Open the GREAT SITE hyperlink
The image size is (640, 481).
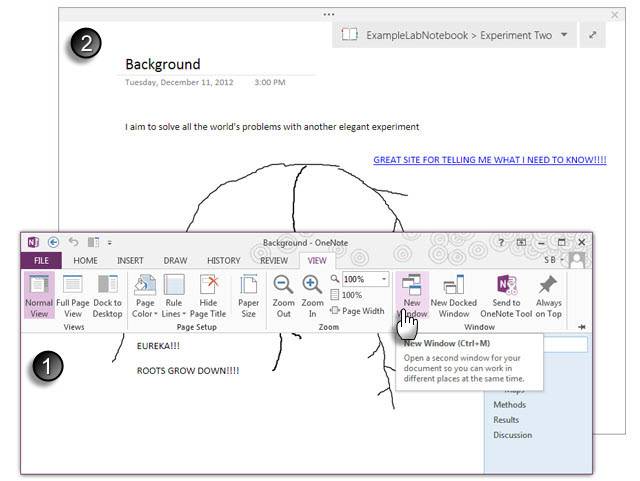(490, 160)
